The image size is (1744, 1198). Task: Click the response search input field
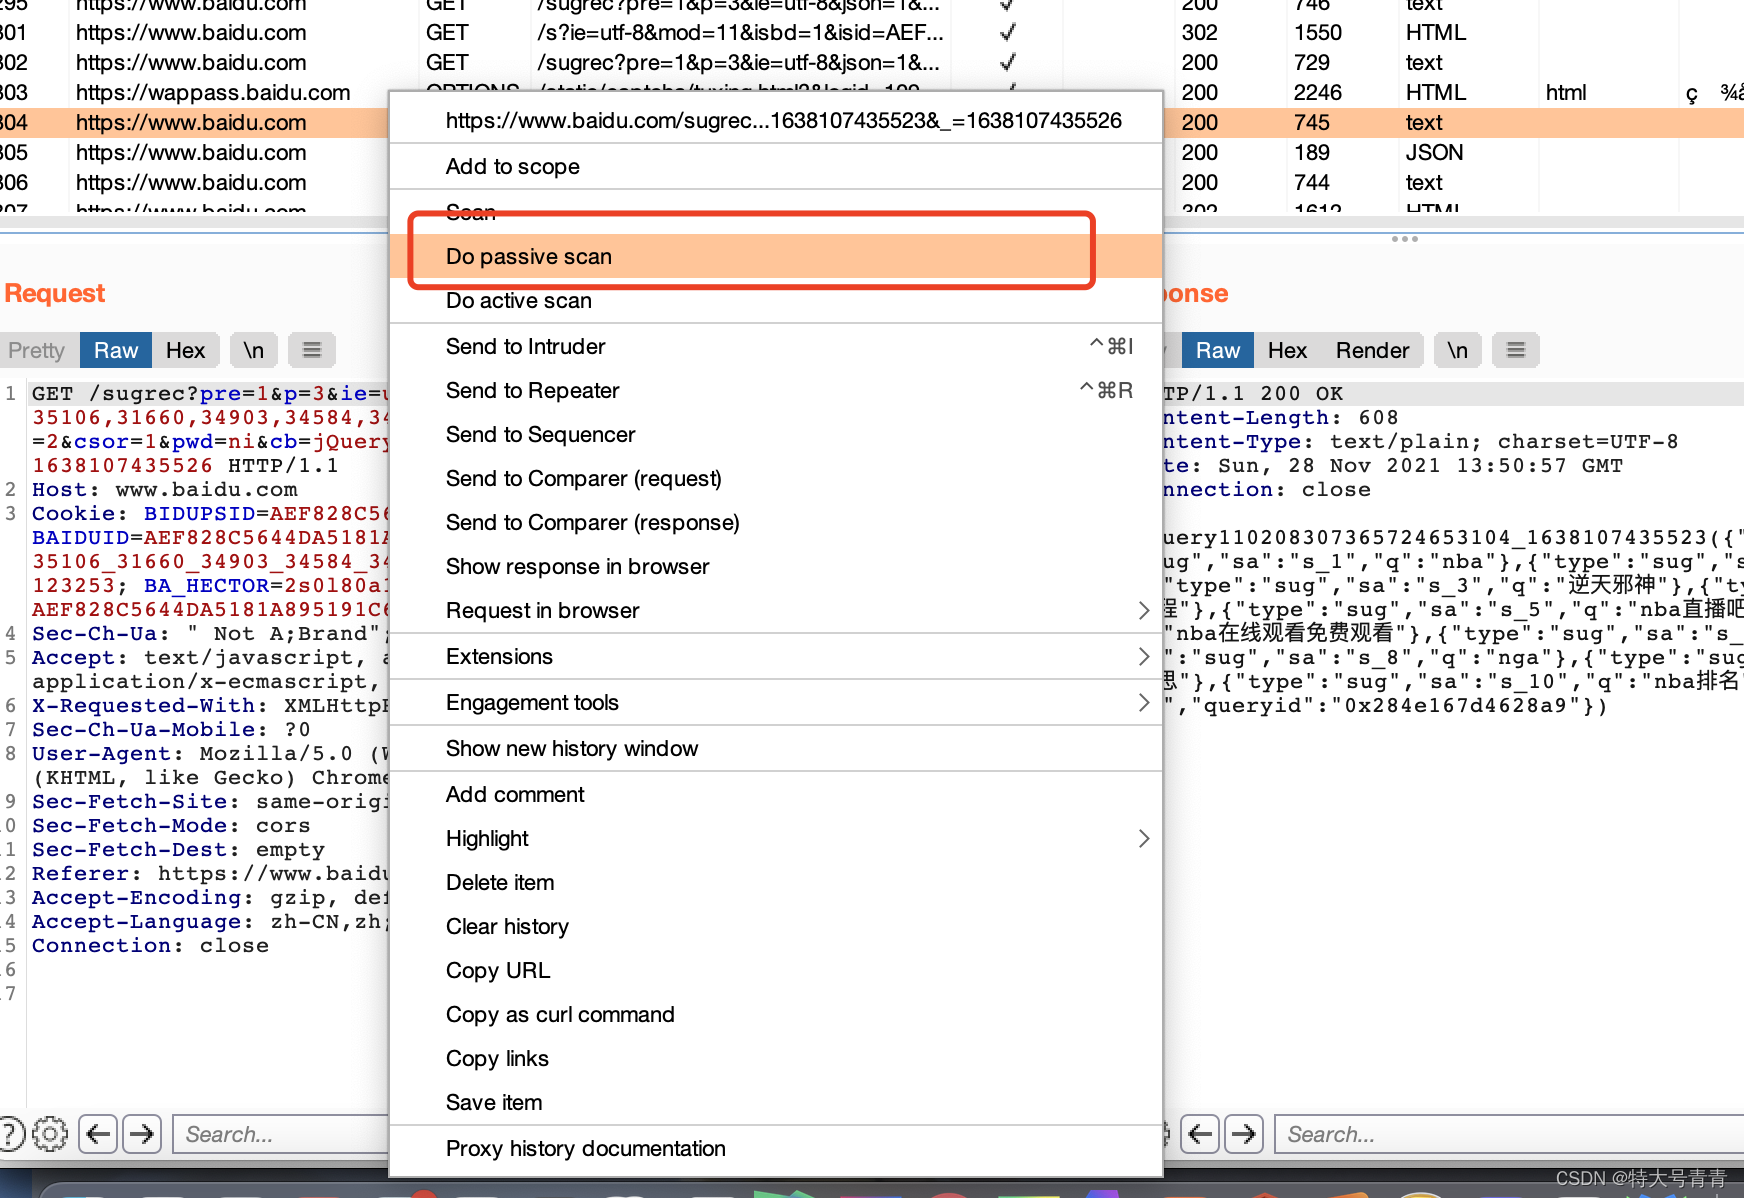pyautogui.click(x=1509, y=1134)
